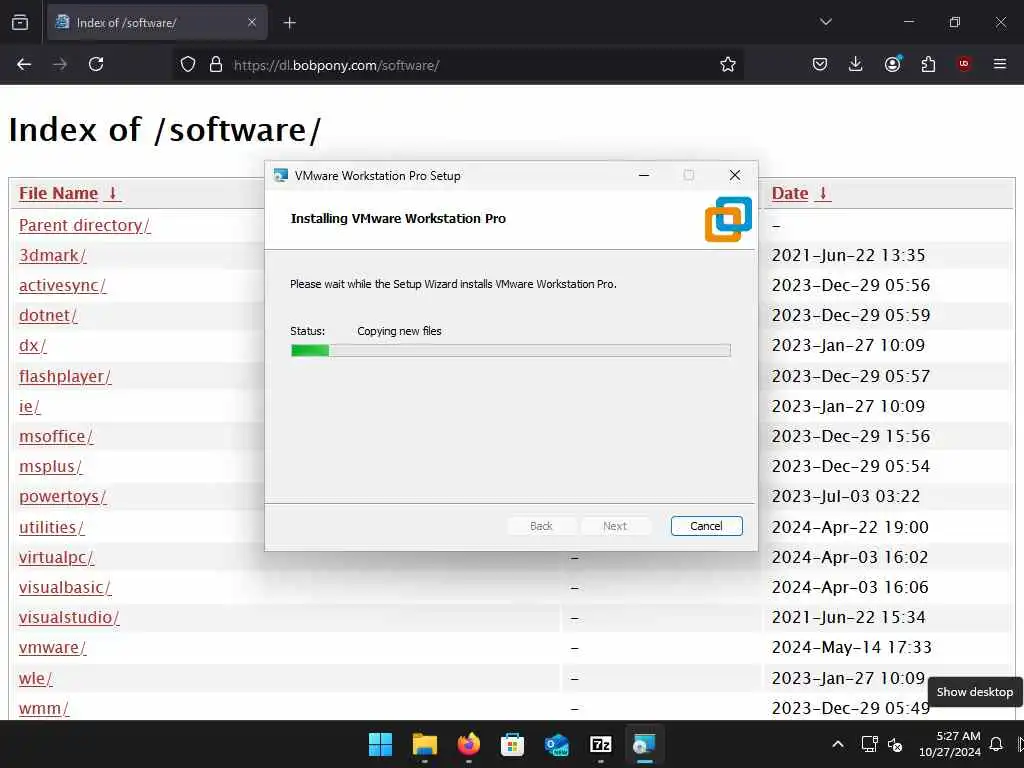Show hidden system tray icons
This screenshot has height=768, width=1024.
click(838, 744)
